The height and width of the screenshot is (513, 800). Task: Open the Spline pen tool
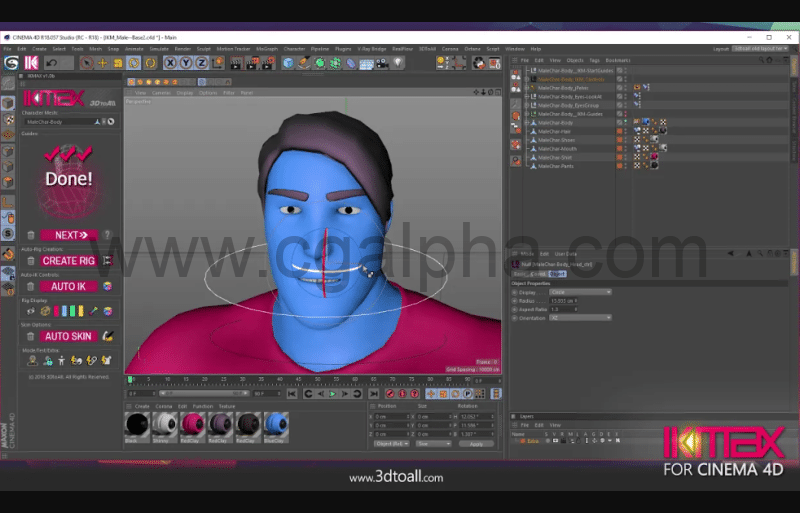tap(304, 63)
